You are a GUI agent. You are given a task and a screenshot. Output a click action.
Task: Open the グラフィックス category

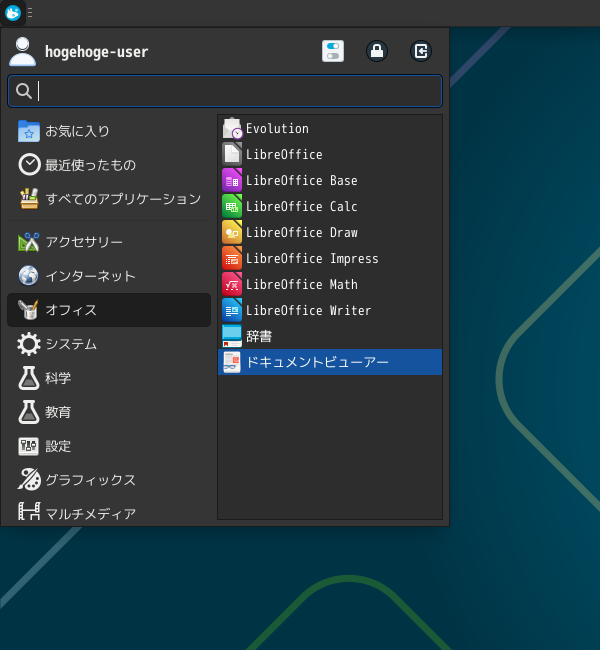90,480
